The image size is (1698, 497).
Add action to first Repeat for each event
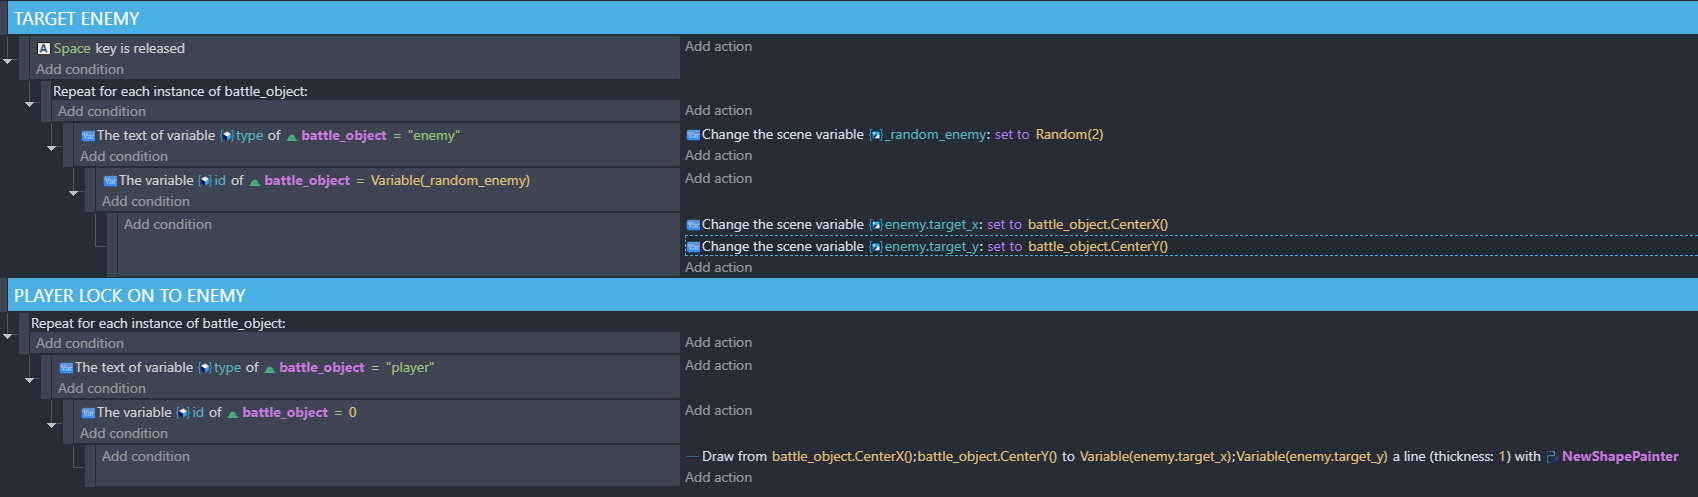718,110
